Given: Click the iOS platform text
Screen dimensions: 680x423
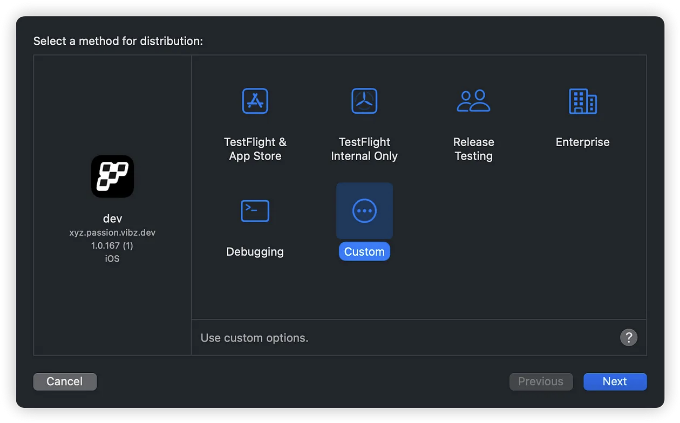Looking at the screenshot, I should 112,259.
